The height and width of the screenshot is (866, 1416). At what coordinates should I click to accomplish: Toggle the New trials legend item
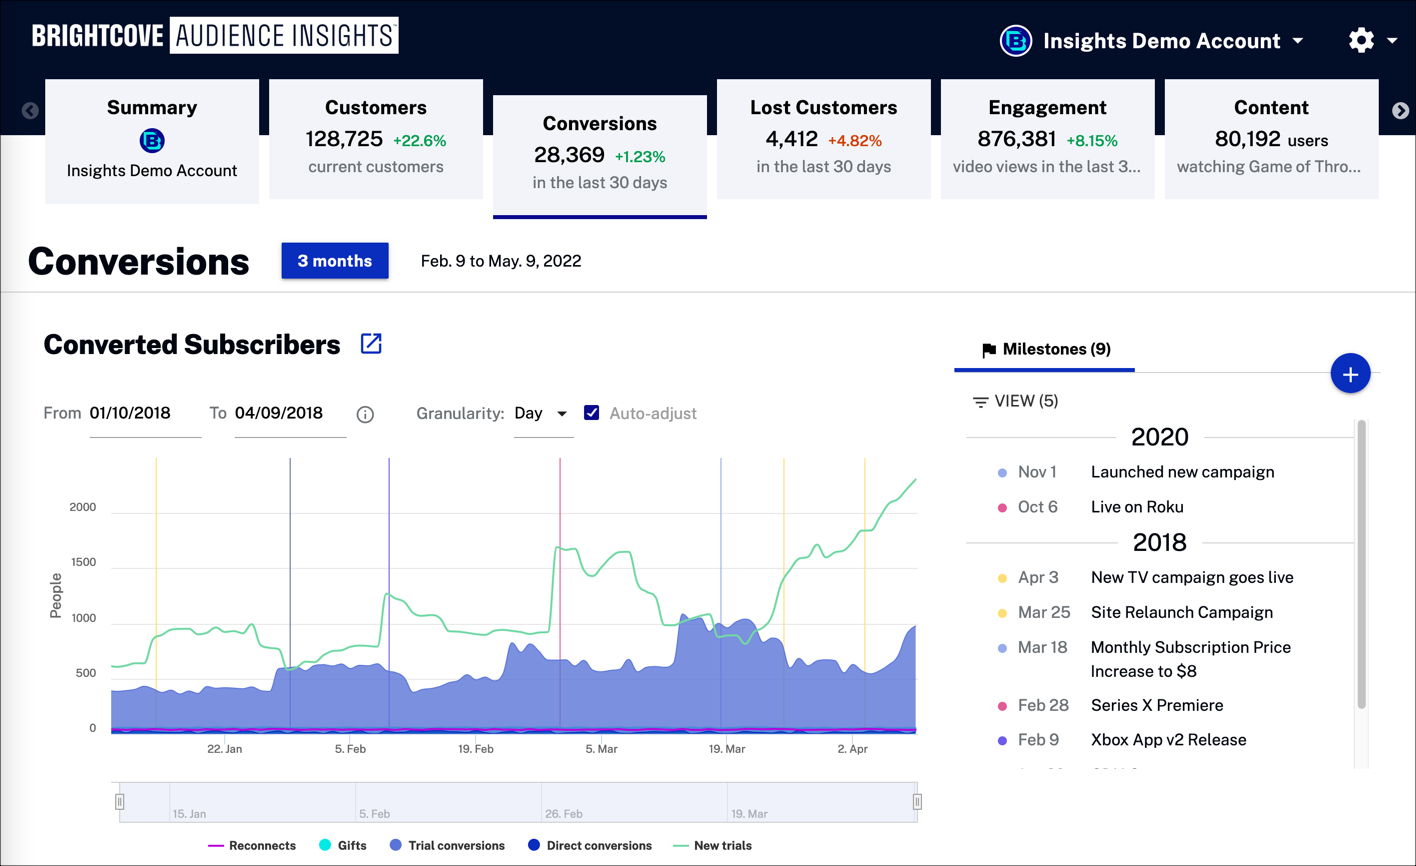(x=712, y=846)
